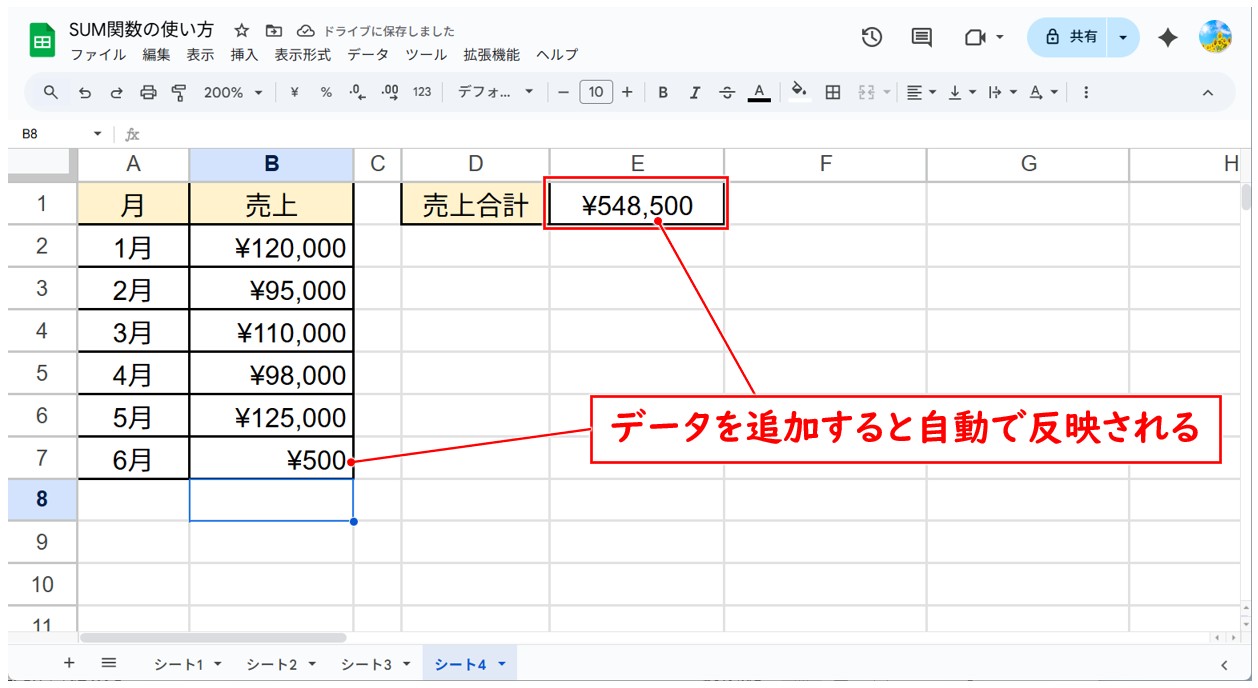
Task: Open version history clock icon
Action: tap(872, 37)
